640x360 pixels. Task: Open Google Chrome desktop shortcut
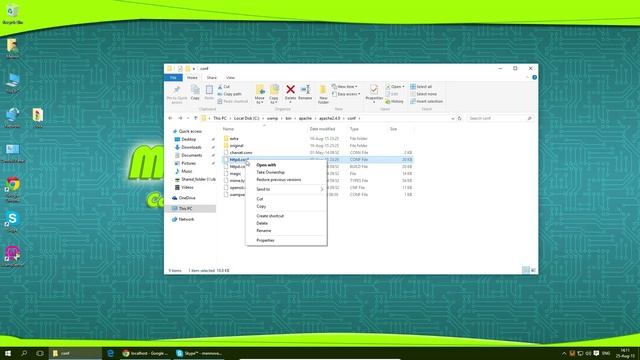pos(13,189)
